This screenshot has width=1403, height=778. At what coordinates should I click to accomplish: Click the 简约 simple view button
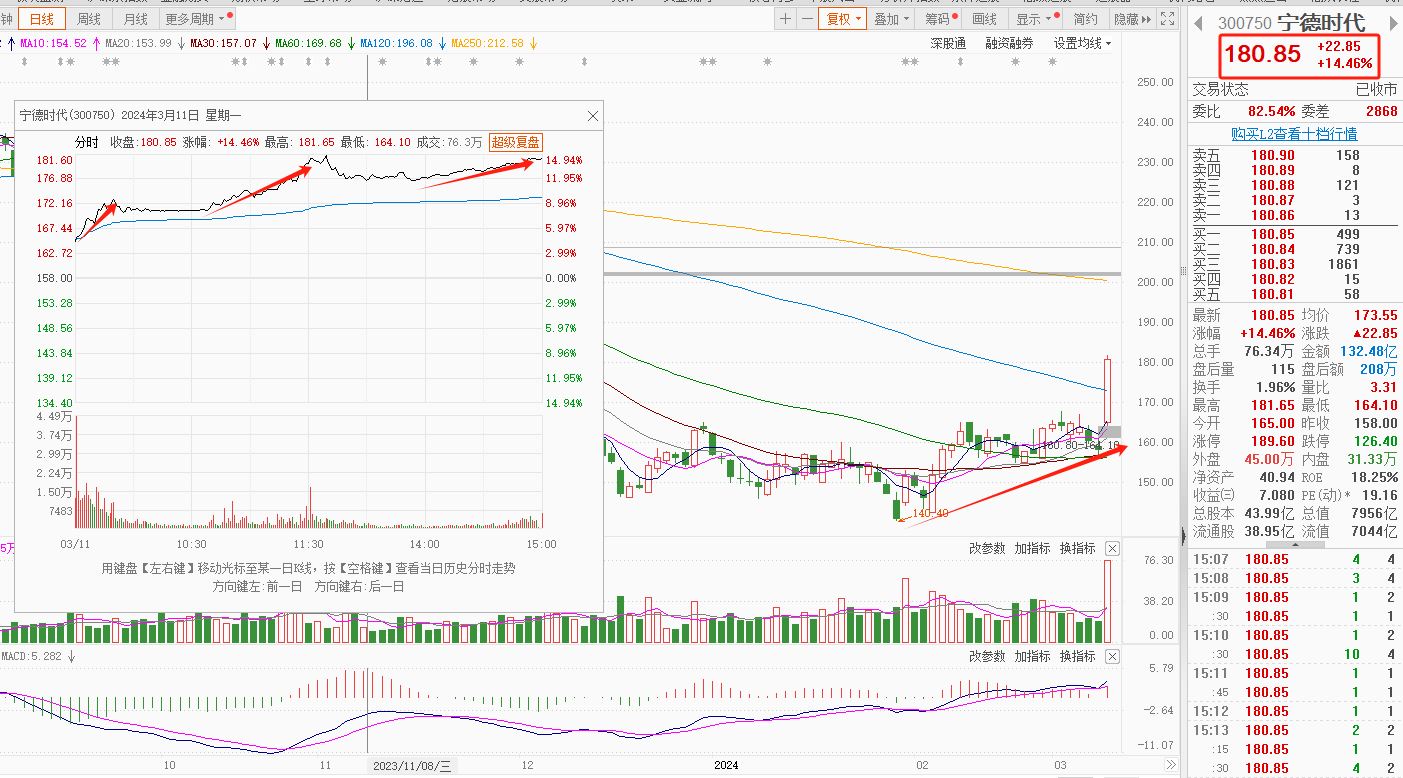pyautogui.click(x=1086, y=19)
